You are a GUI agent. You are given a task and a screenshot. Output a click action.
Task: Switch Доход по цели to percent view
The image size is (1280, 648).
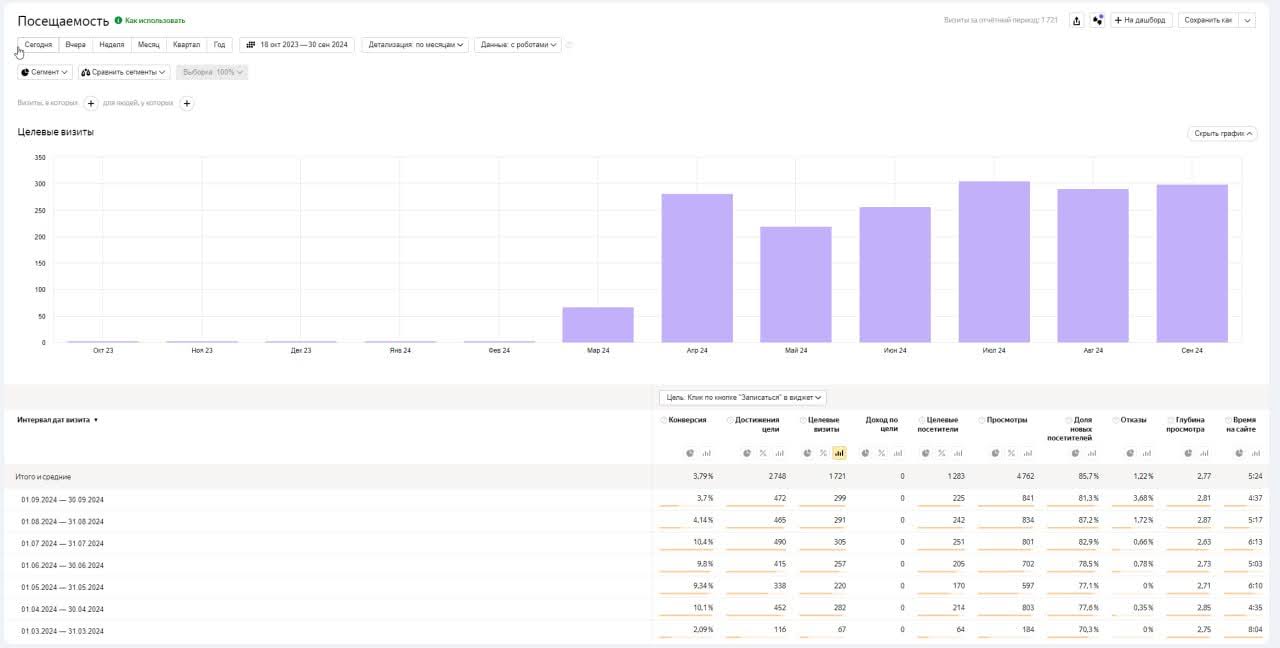(x=881, y=453)
